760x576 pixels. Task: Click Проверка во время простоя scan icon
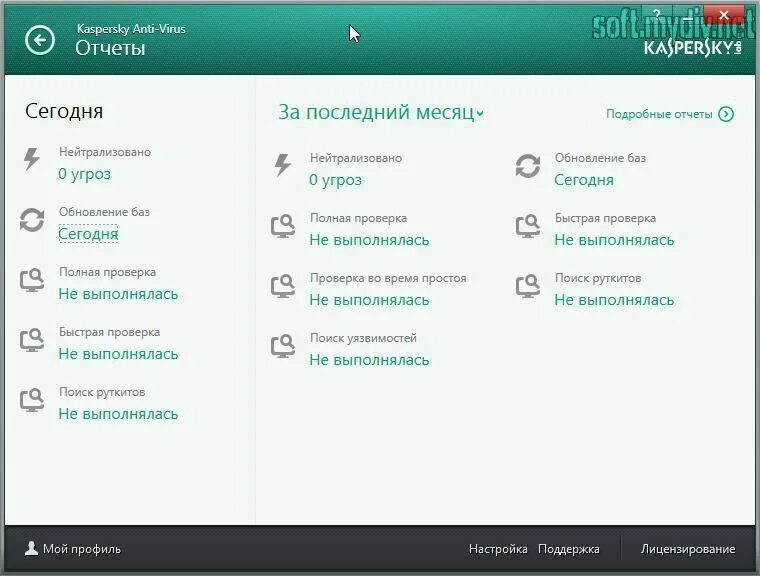pyautogui.click(x=283, y=286)
